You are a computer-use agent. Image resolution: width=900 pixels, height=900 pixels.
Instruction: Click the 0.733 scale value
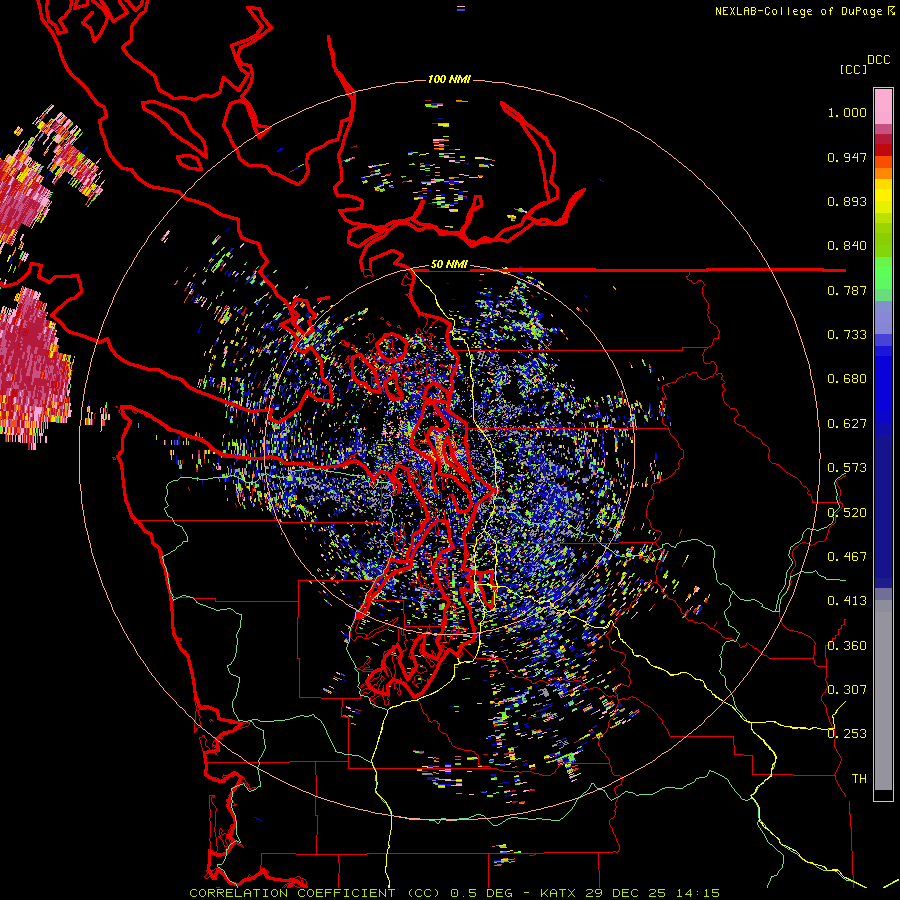click(847, 335)
